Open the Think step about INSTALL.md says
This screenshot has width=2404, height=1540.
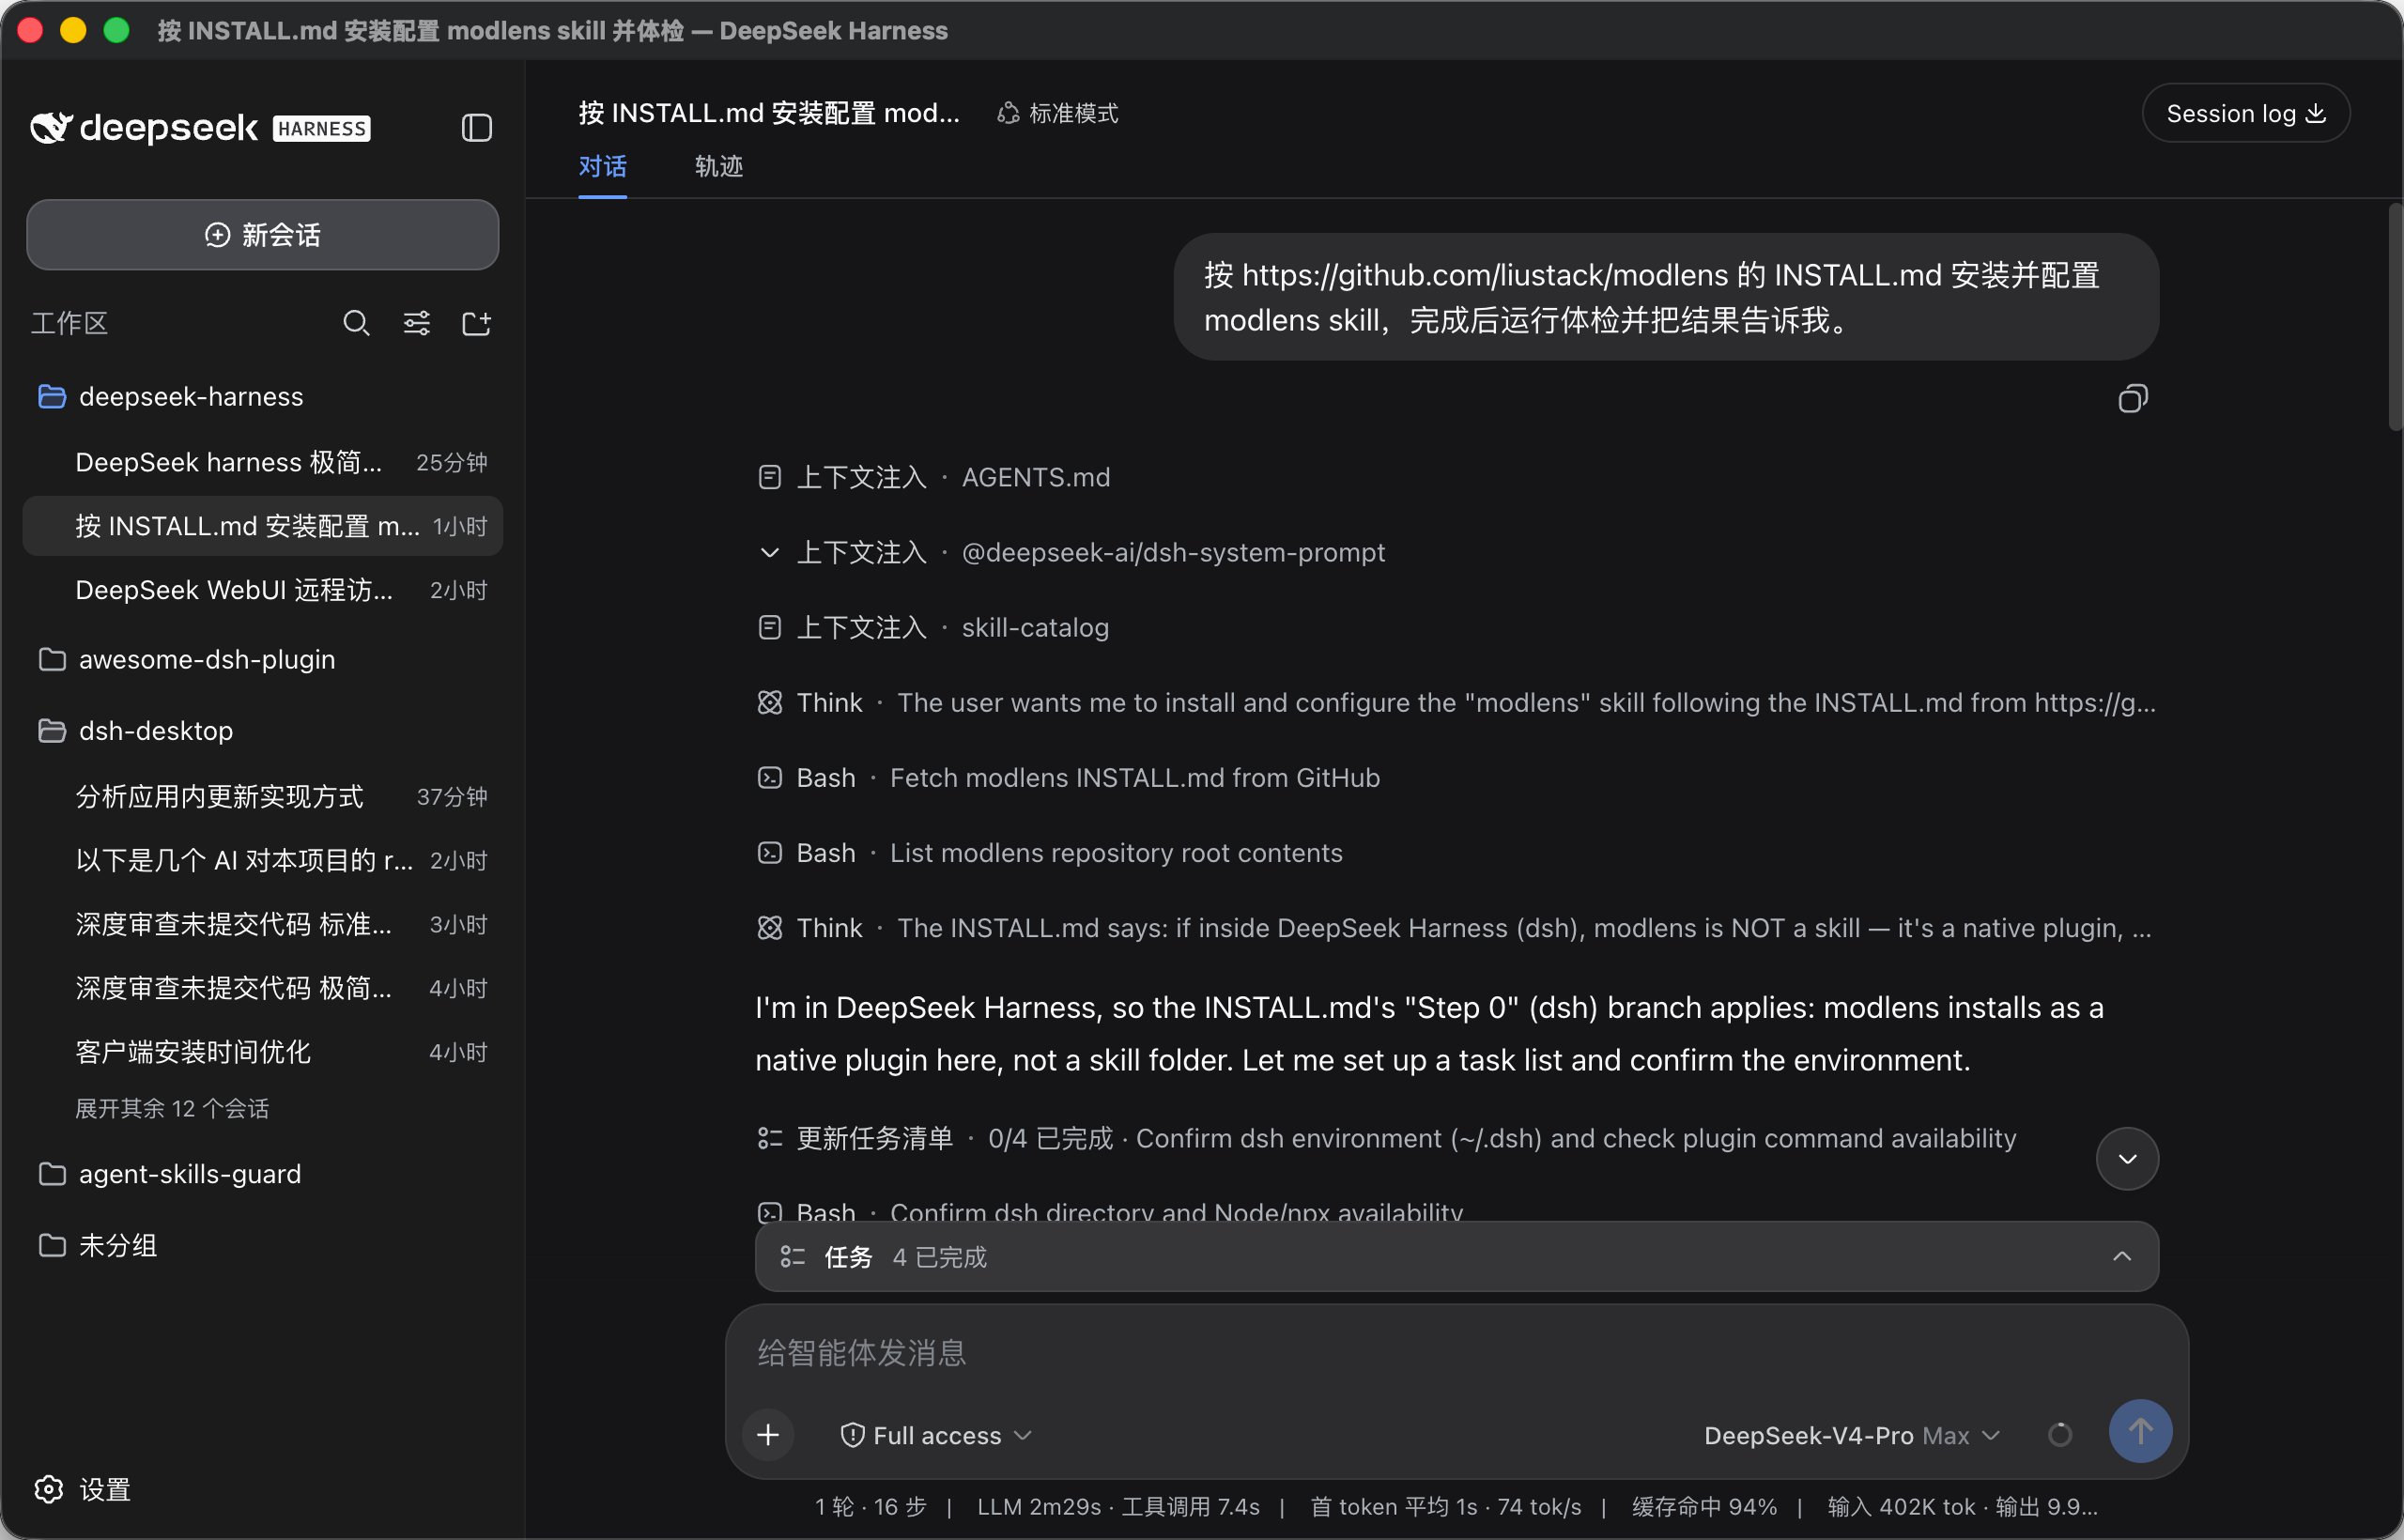tap(1454, 927)
